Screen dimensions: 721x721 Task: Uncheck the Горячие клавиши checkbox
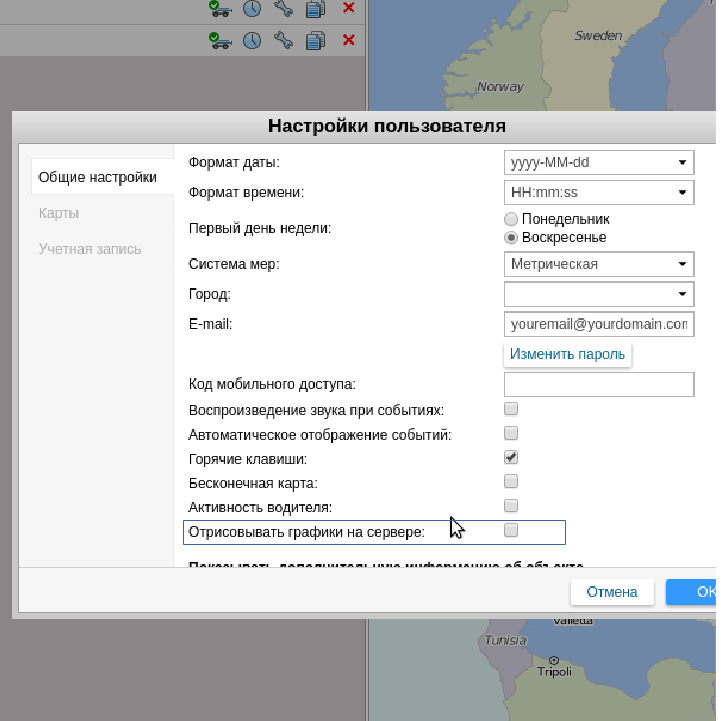(x=511, y=457)
